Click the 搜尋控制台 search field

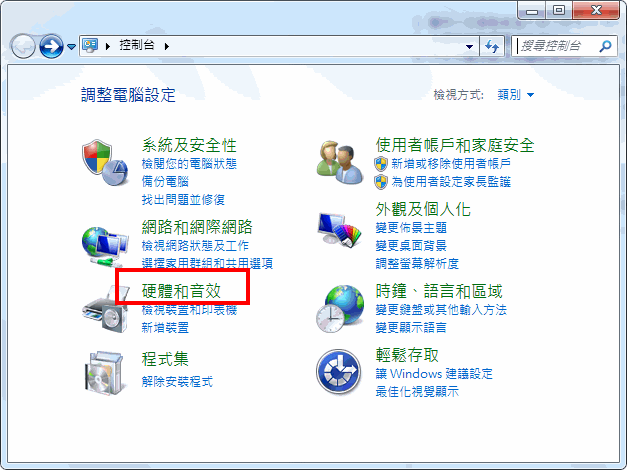point(558,46)
